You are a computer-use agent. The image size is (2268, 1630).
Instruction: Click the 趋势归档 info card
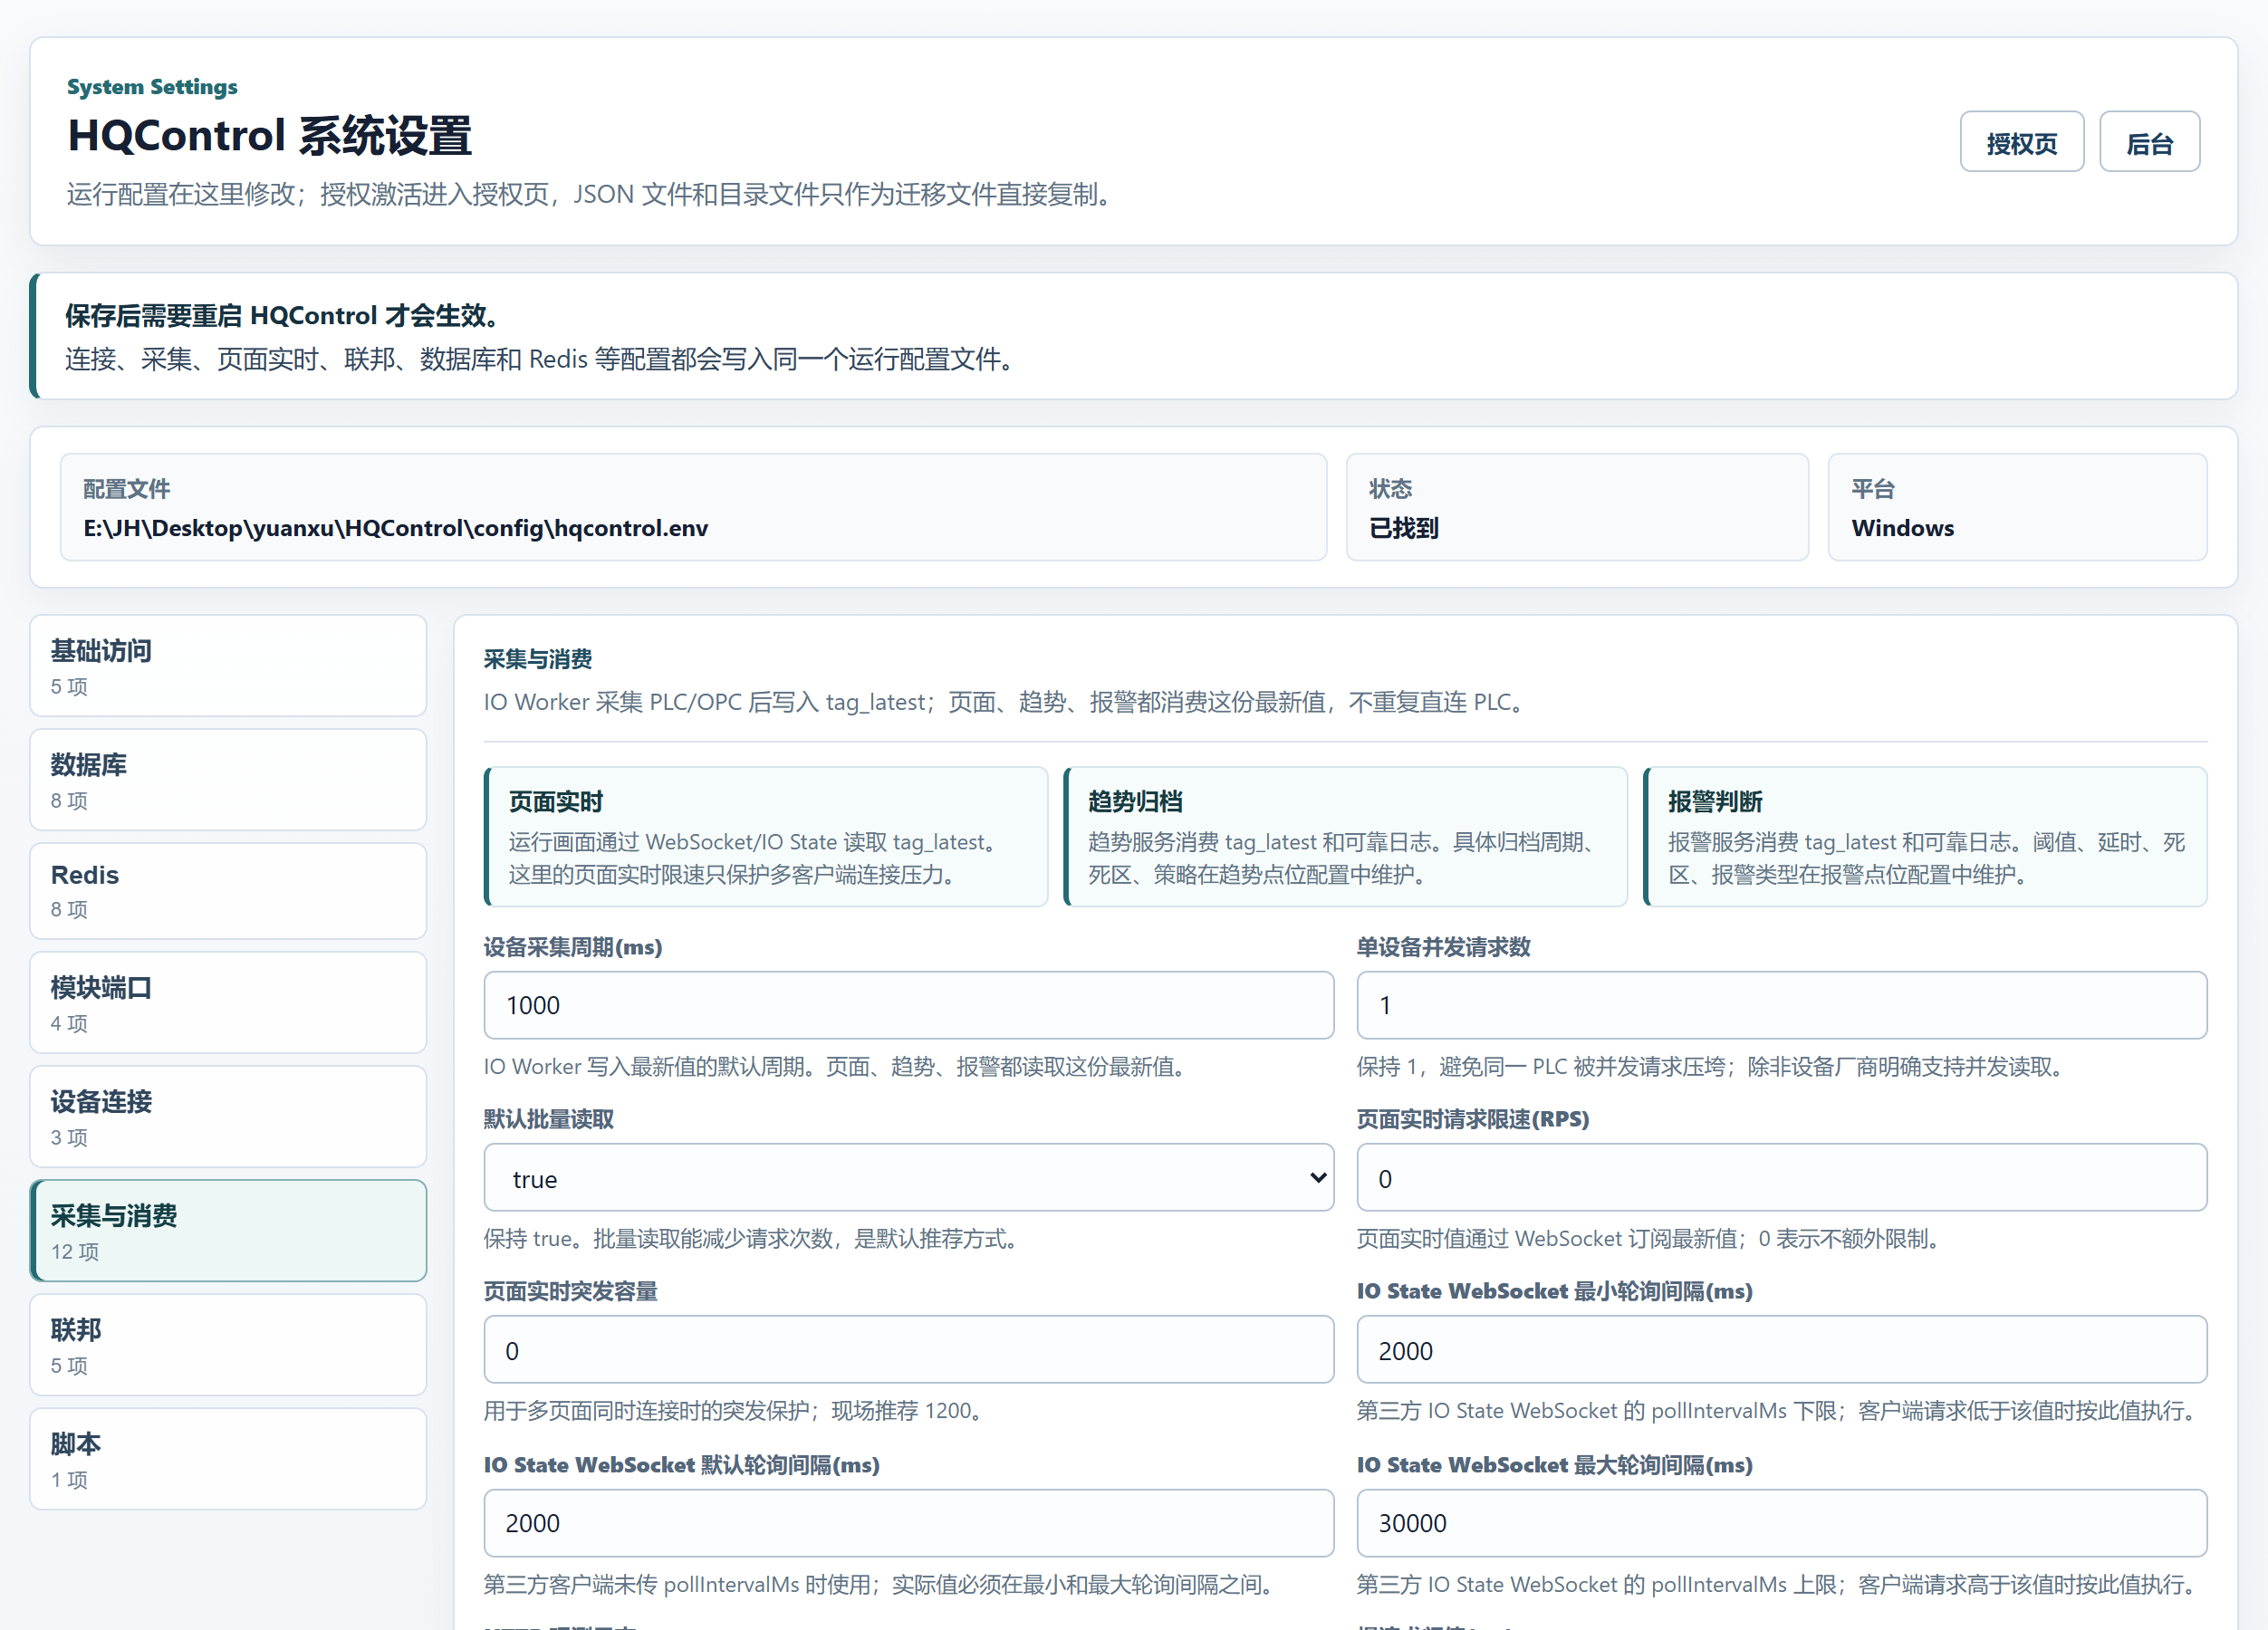point(1345,837)
